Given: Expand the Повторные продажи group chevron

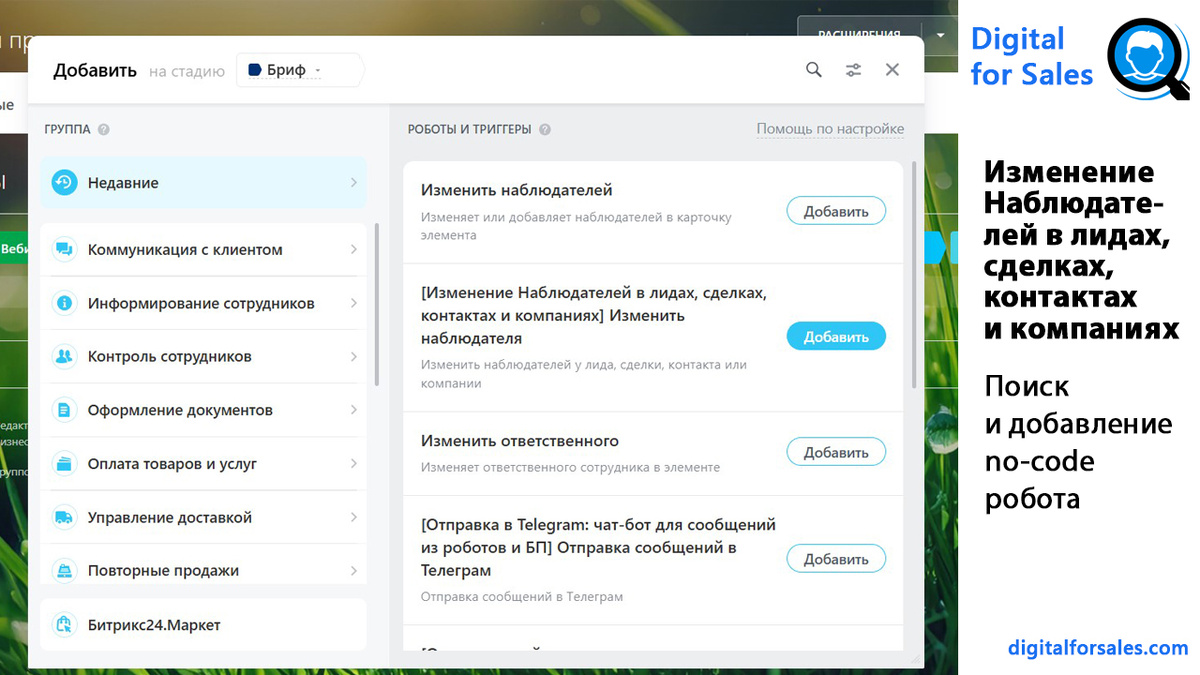Looking at the screenshot, I should point(355,570).
